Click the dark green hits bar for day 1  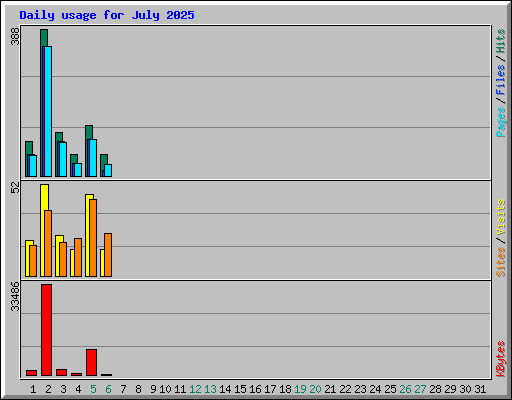pos(29,148)
